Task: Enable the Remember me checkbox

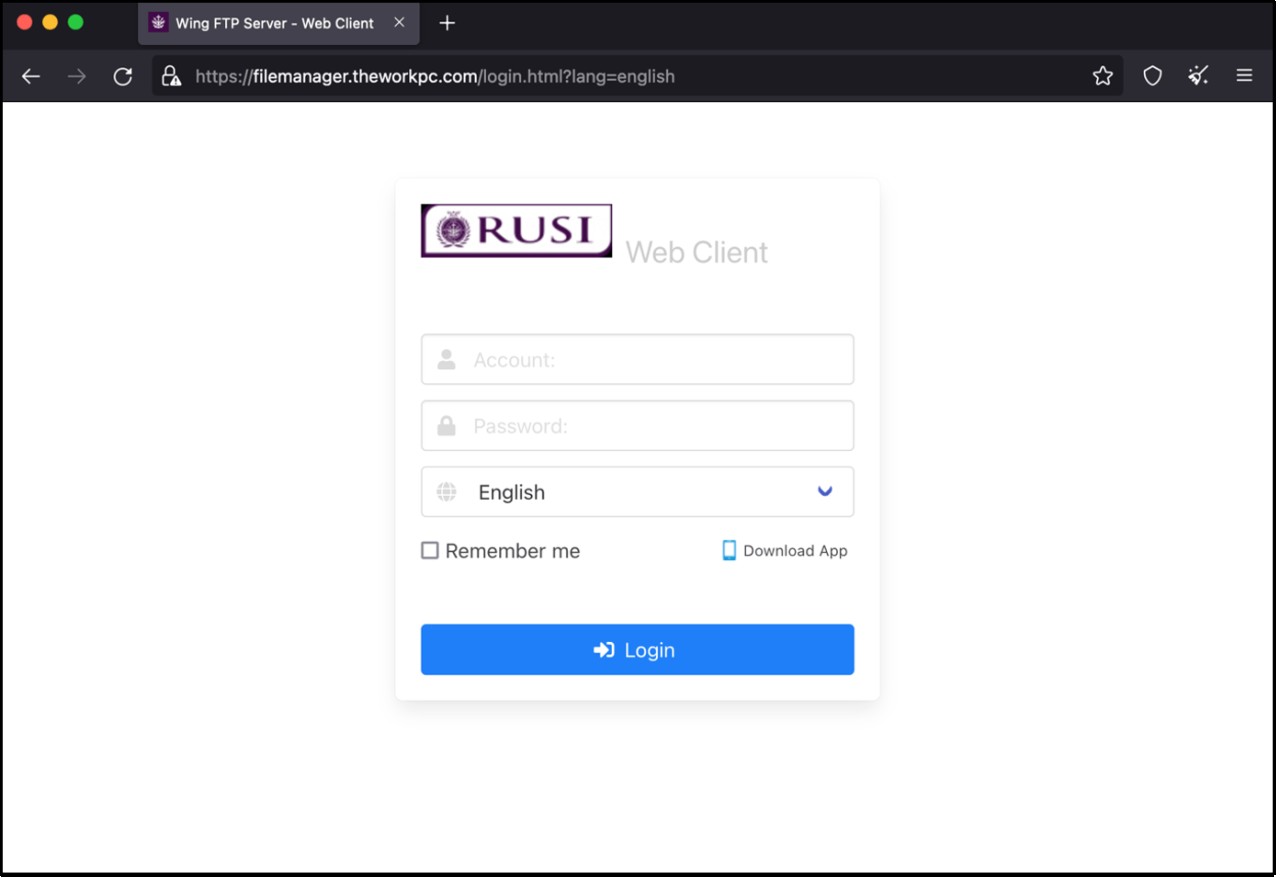Action: (430, 550)
